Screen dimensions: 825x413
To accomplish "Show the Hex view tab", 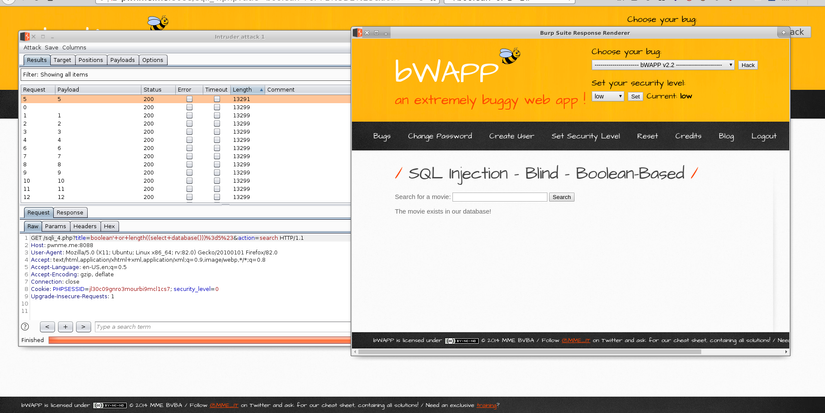I will click(109, 226).
